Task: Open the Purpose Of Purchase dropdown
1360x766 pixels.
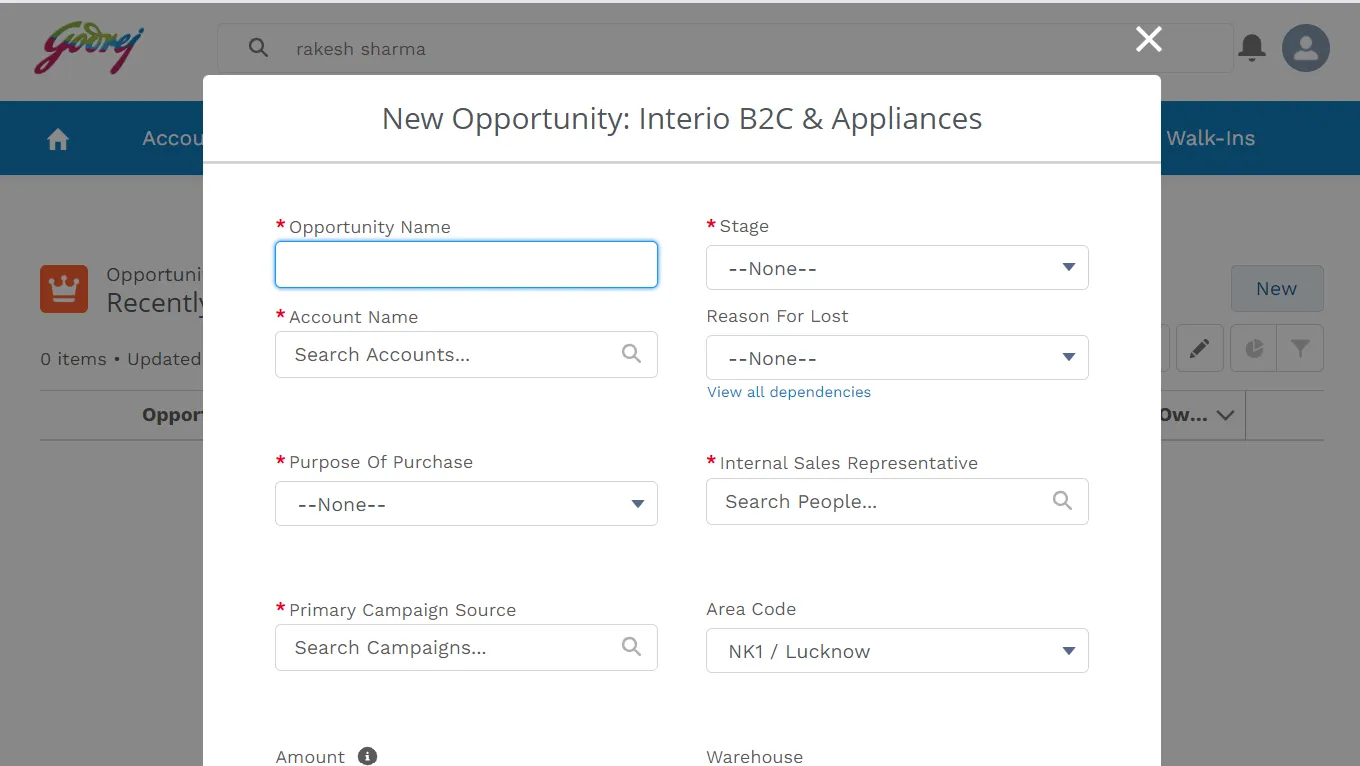Action: [x=466, y=504]
